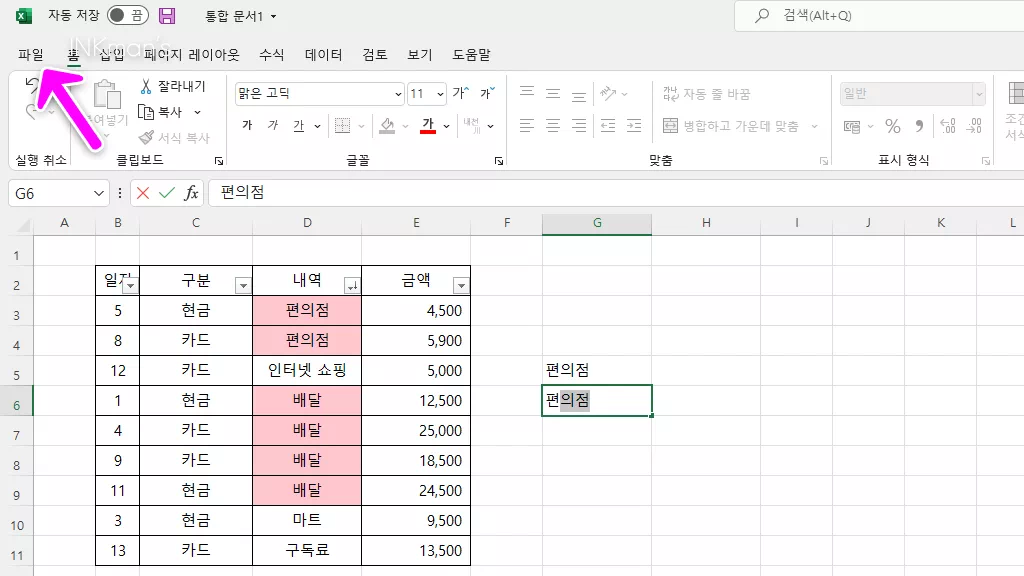Click 병합하고 가운데 맞춤 button
The height and width of the screenshot is (576, 1024).
pyautogui.click(x=731, y=126)
